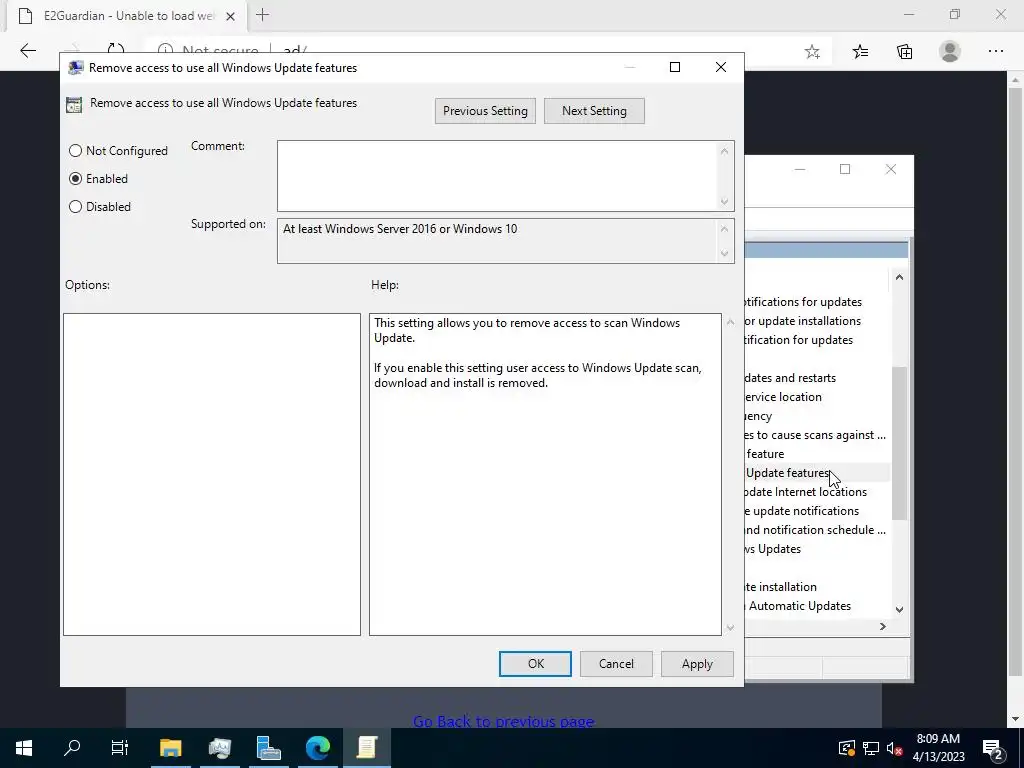The width and height of the screenshot is (1024, 768).
Task: Open Edge Settings and more menu
Action: pyautogui.click(x=996, y=52)
